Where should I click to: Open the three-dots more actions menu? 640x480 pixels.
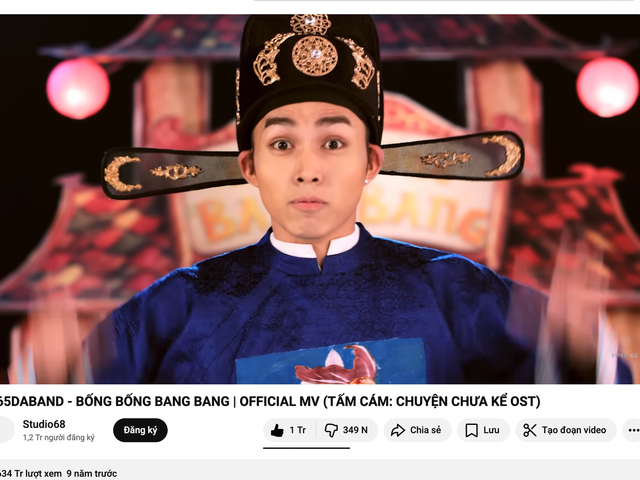click(x=633, y=430)
